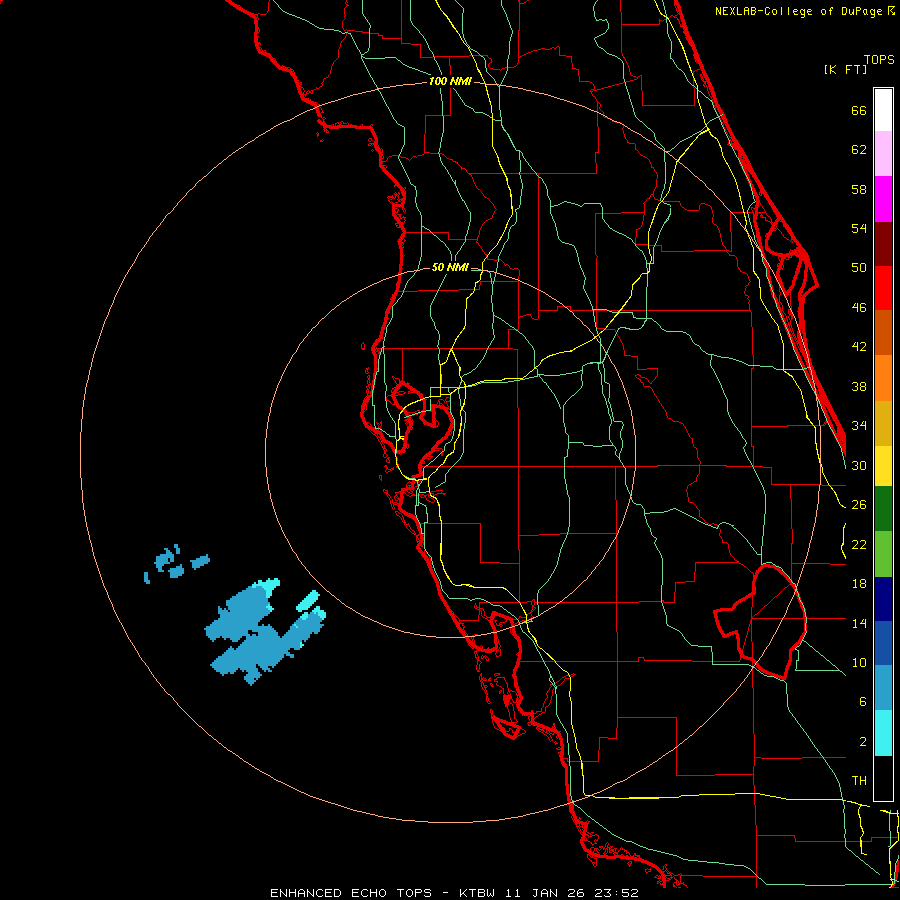Select the light pink legend color swatch
900x900 pixels.
(x=883, y=154)
